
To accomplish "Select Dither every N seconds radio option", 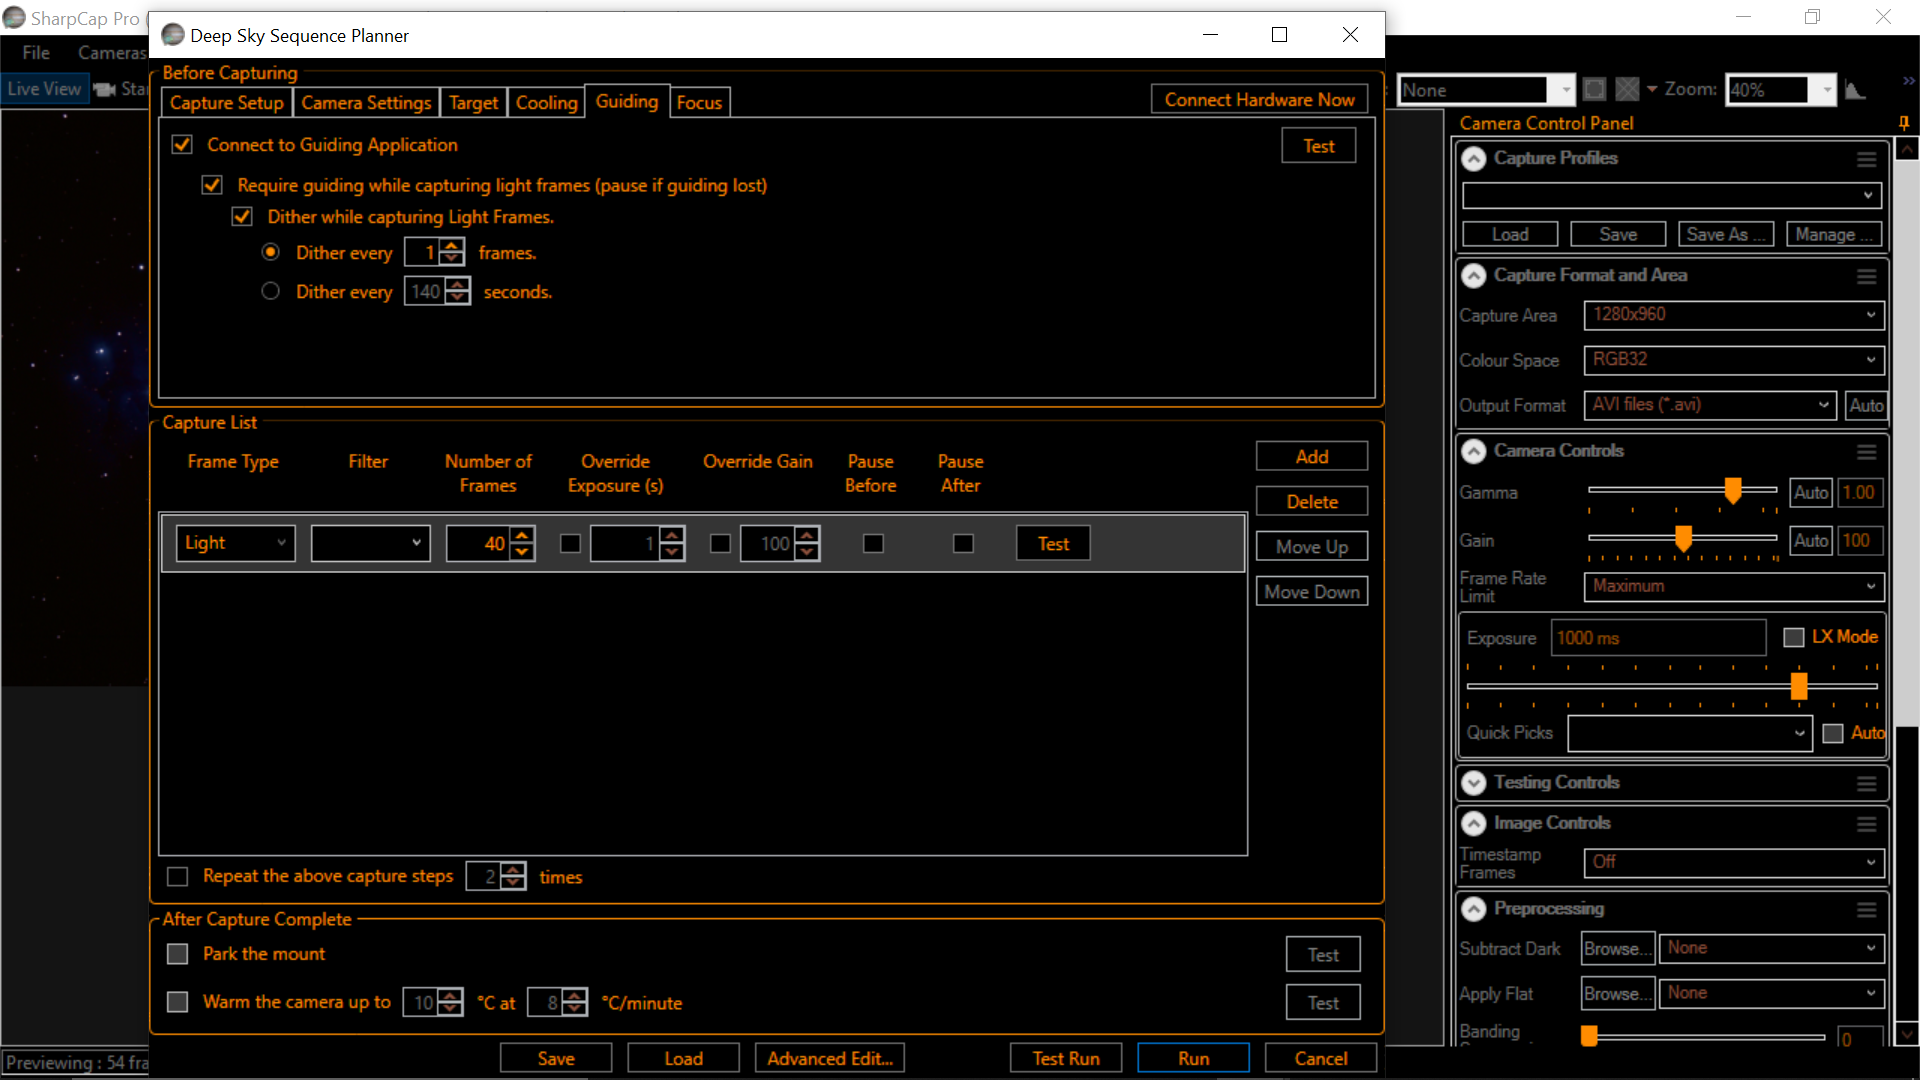I will coord(270,291).
